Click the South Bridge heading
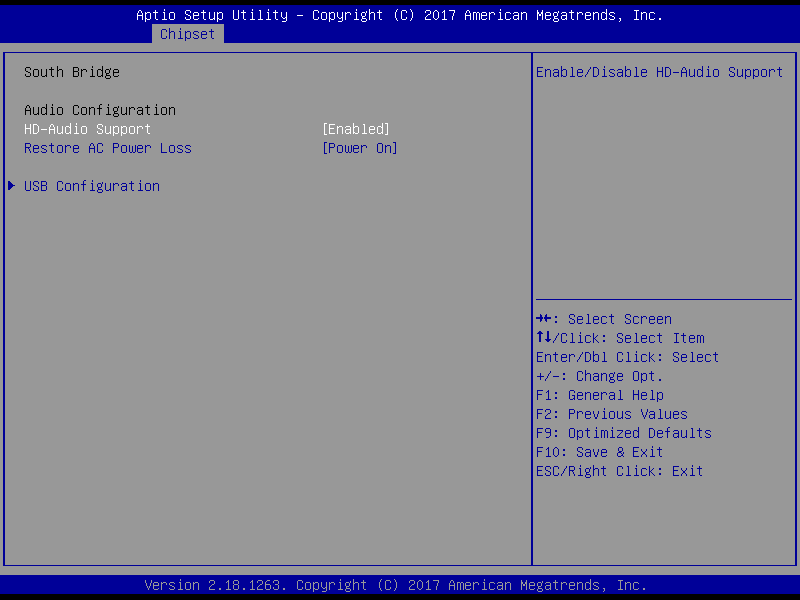This screenshot has height=600, width=800. pyautogui.click(x=71, y=72)
